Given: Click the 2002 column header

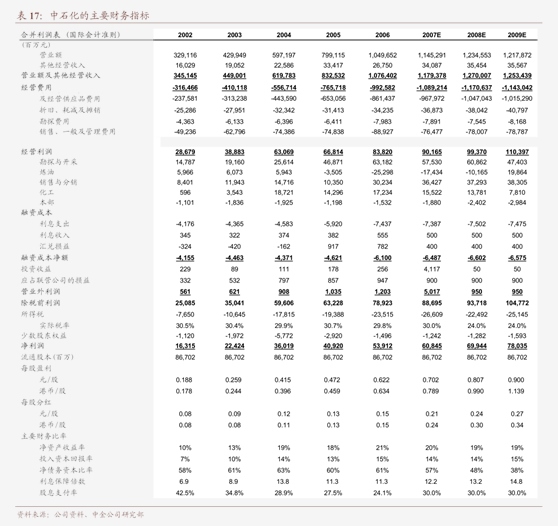Looking at the screenshot, I should 185,35.
